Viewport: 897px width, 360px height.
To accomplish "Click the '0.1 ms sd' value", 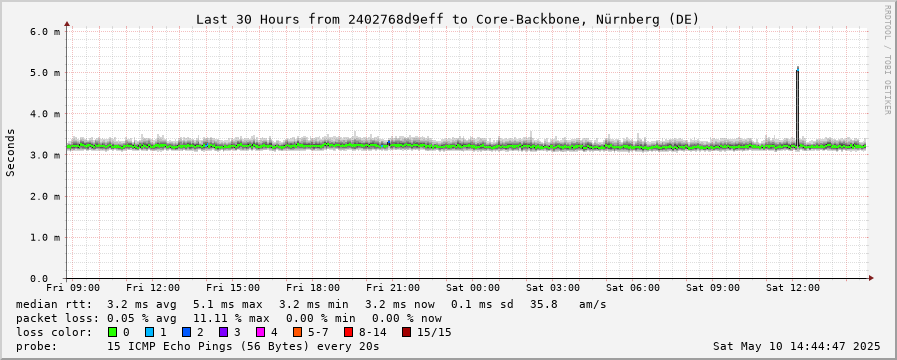I will point(482,304).
